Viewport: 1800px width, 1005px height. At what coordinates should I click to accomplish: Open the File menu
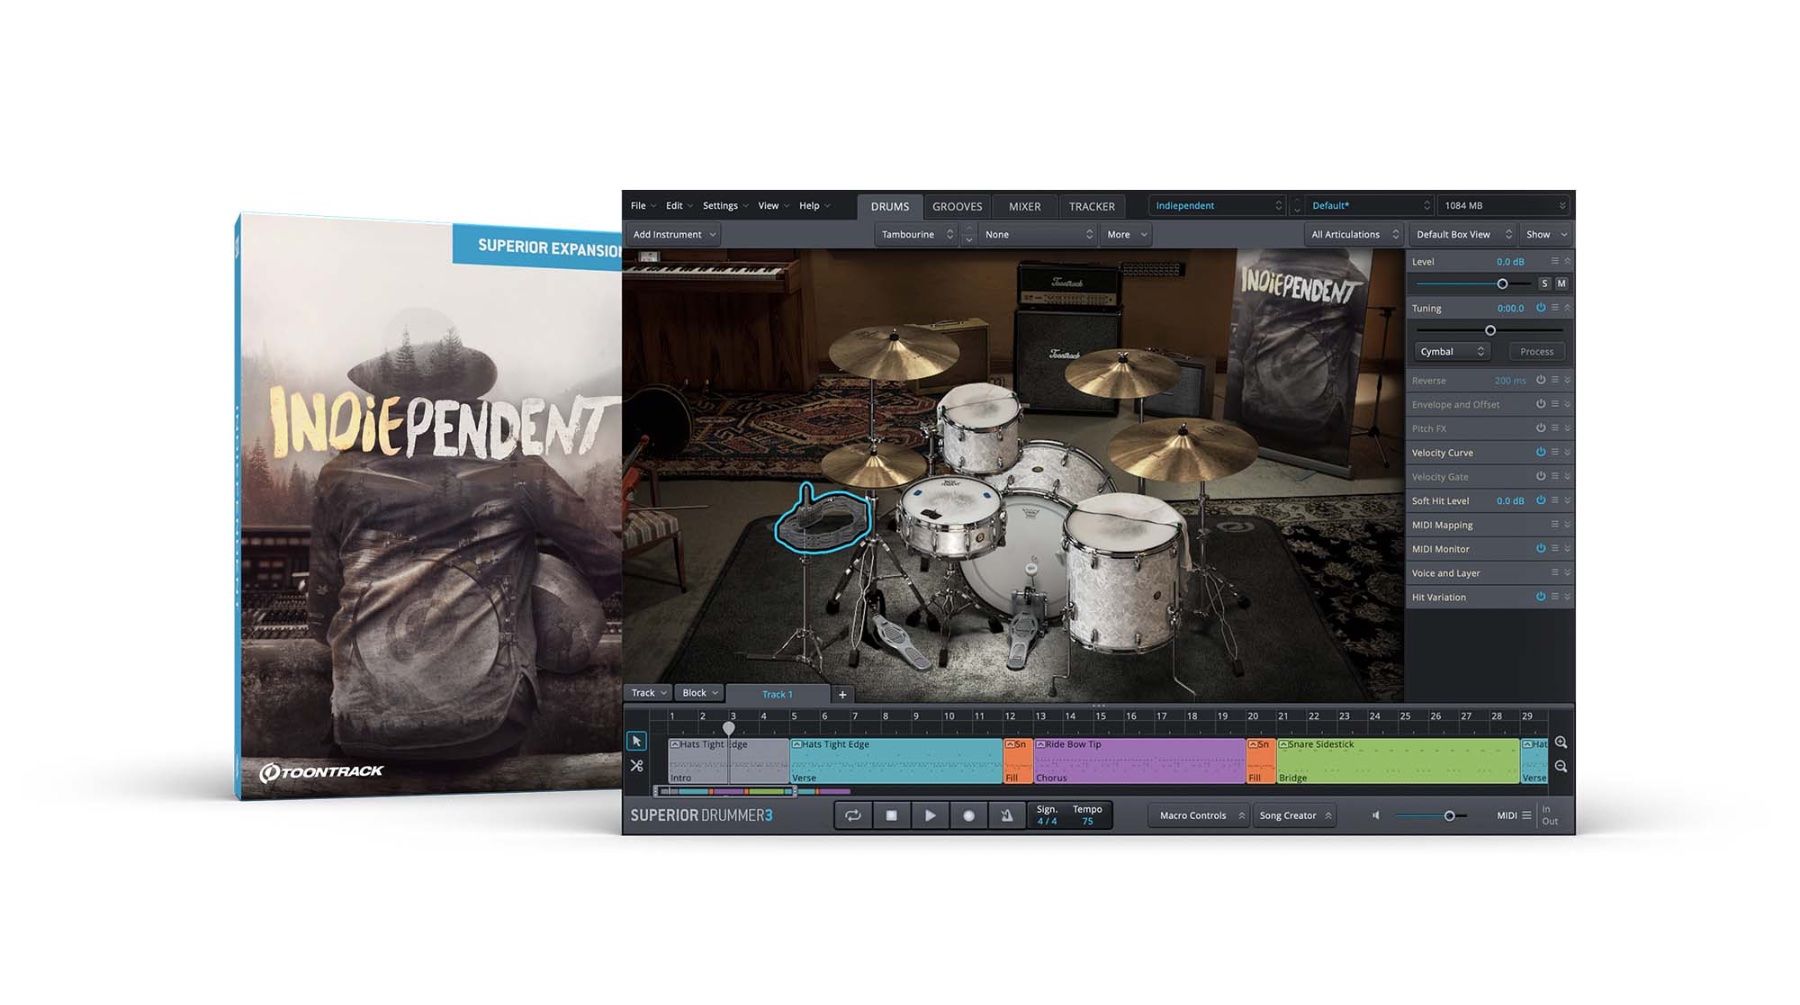[x=643, y=206]
